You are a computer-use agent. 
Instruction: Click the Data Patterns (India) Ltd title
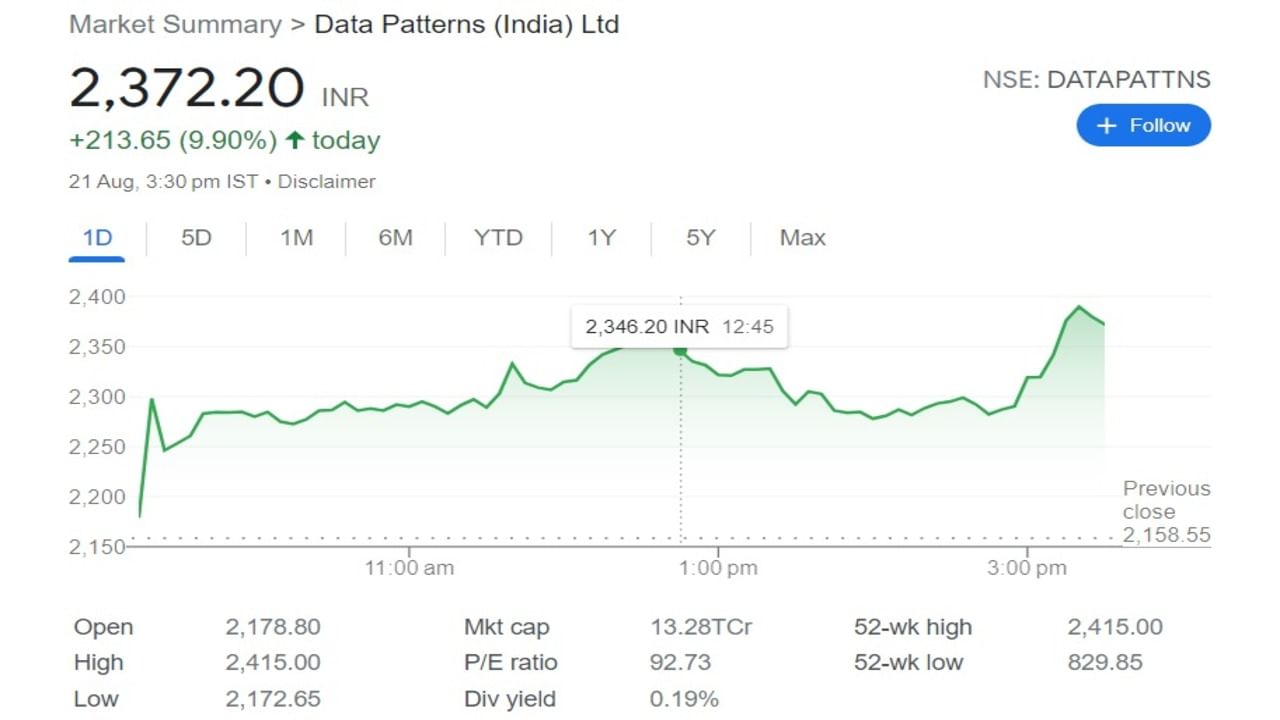coord(466,24)
